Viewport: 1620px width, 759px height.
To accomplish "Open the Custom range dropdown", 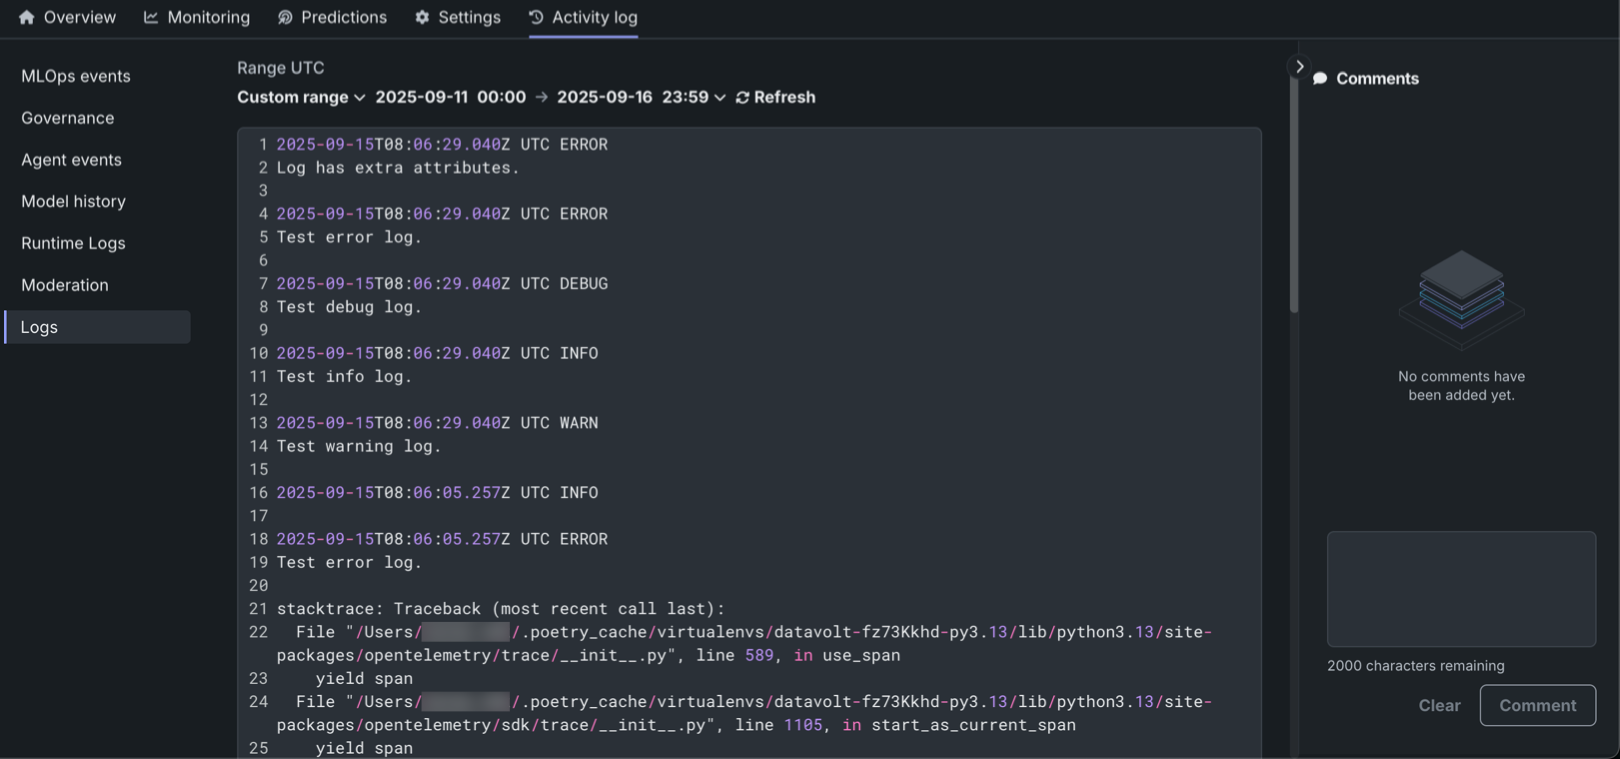I will pyautogui.click(x=300, y=97).
